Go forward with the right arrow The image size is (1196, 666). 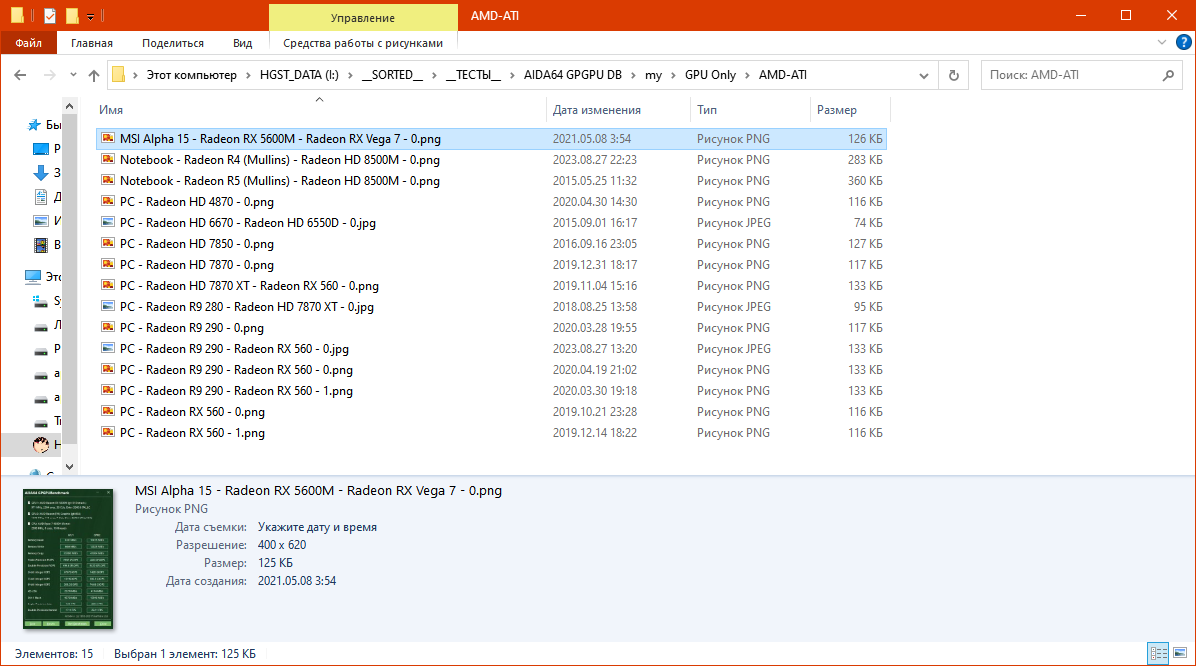[x=50, y=75]
